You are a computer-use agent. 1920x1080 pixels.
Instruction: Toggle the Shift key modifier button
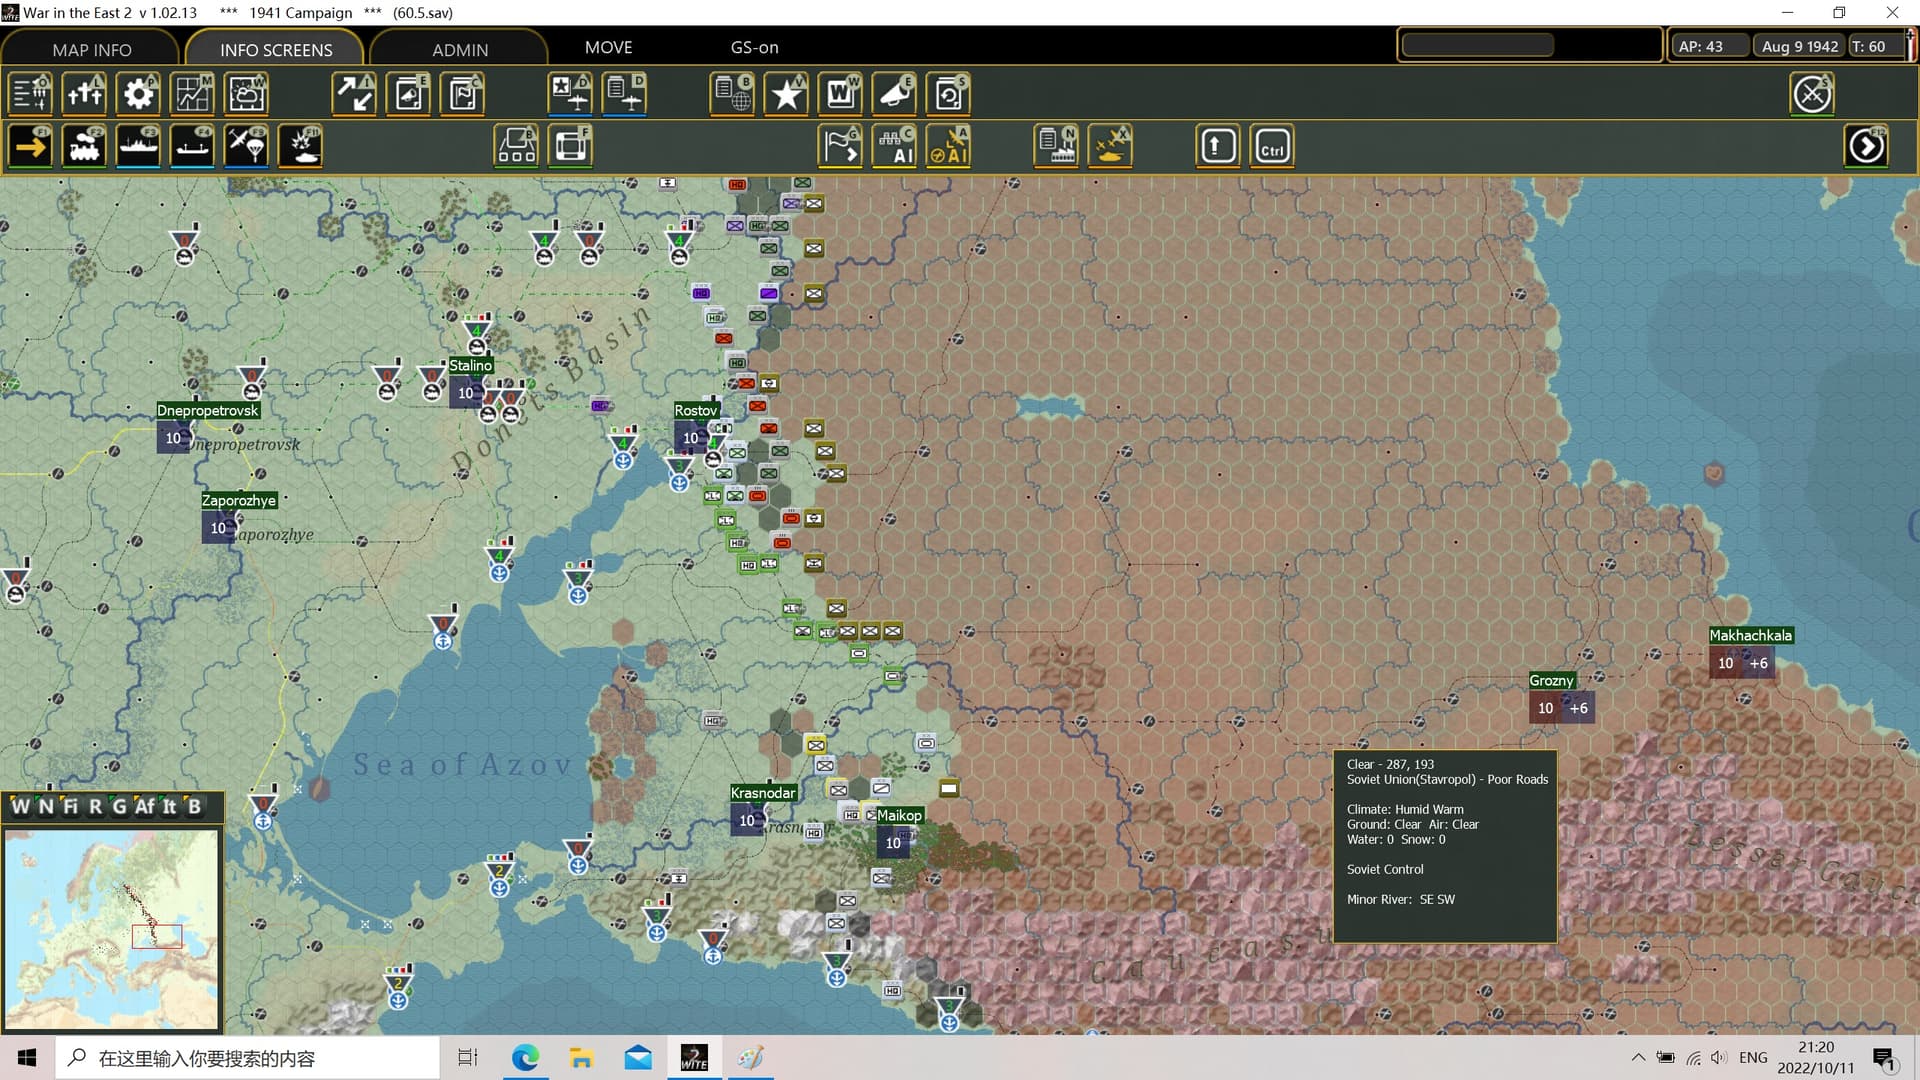(1218, 146)
